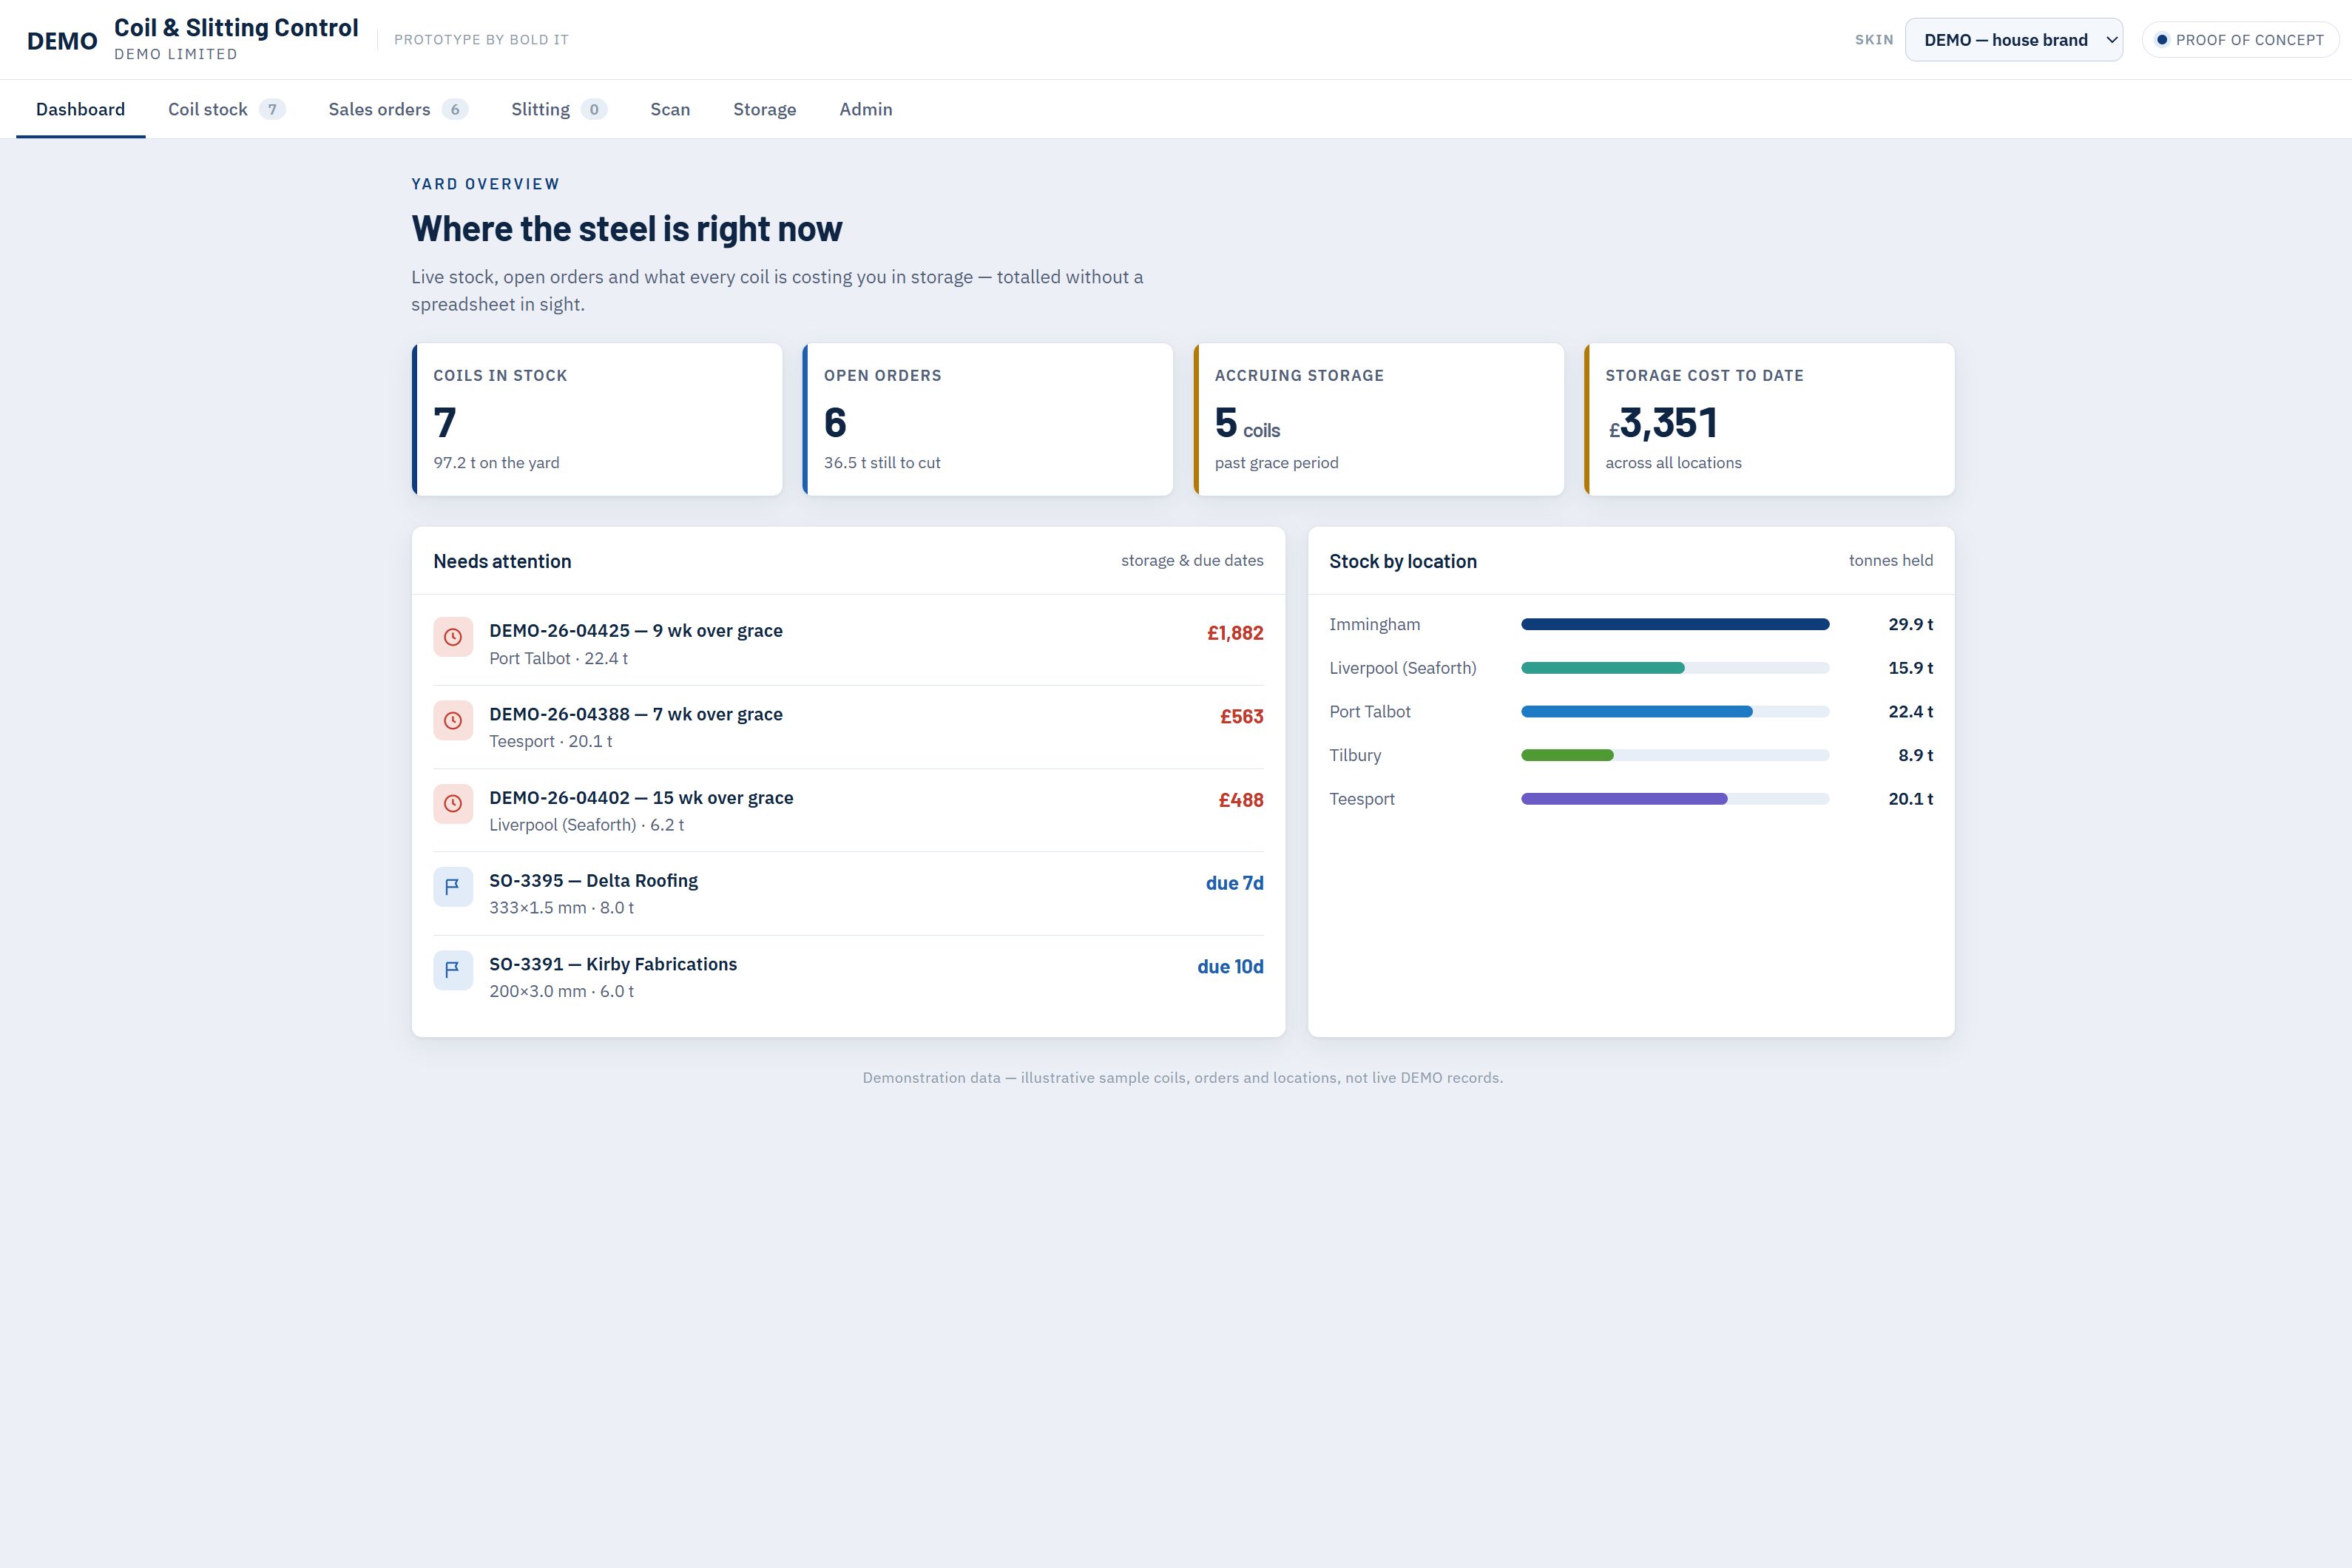The height and width of the screenshot is (1568, 2352).
Task: Go to the Sales orders tab
Action: click(398, 109)
